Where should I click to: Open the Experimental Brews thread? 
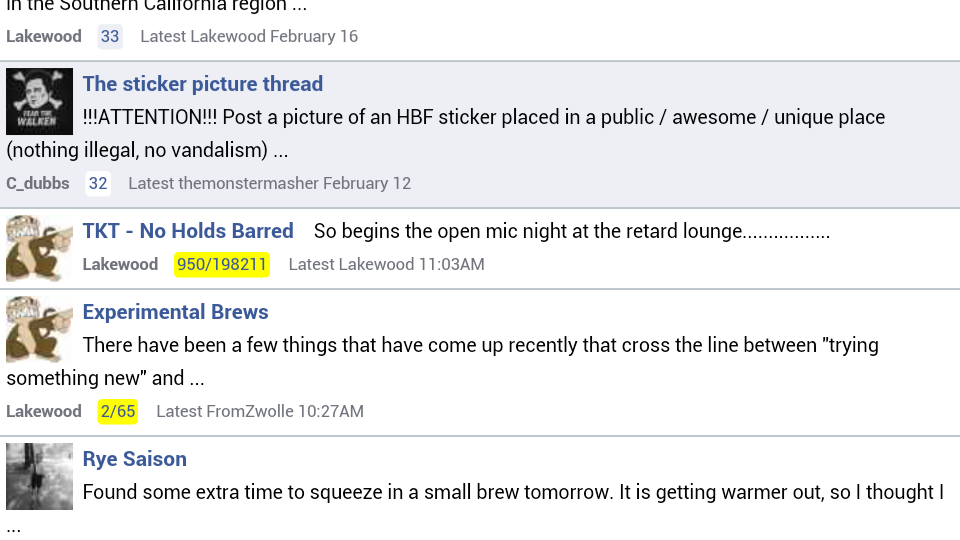[x=176, y=312]
